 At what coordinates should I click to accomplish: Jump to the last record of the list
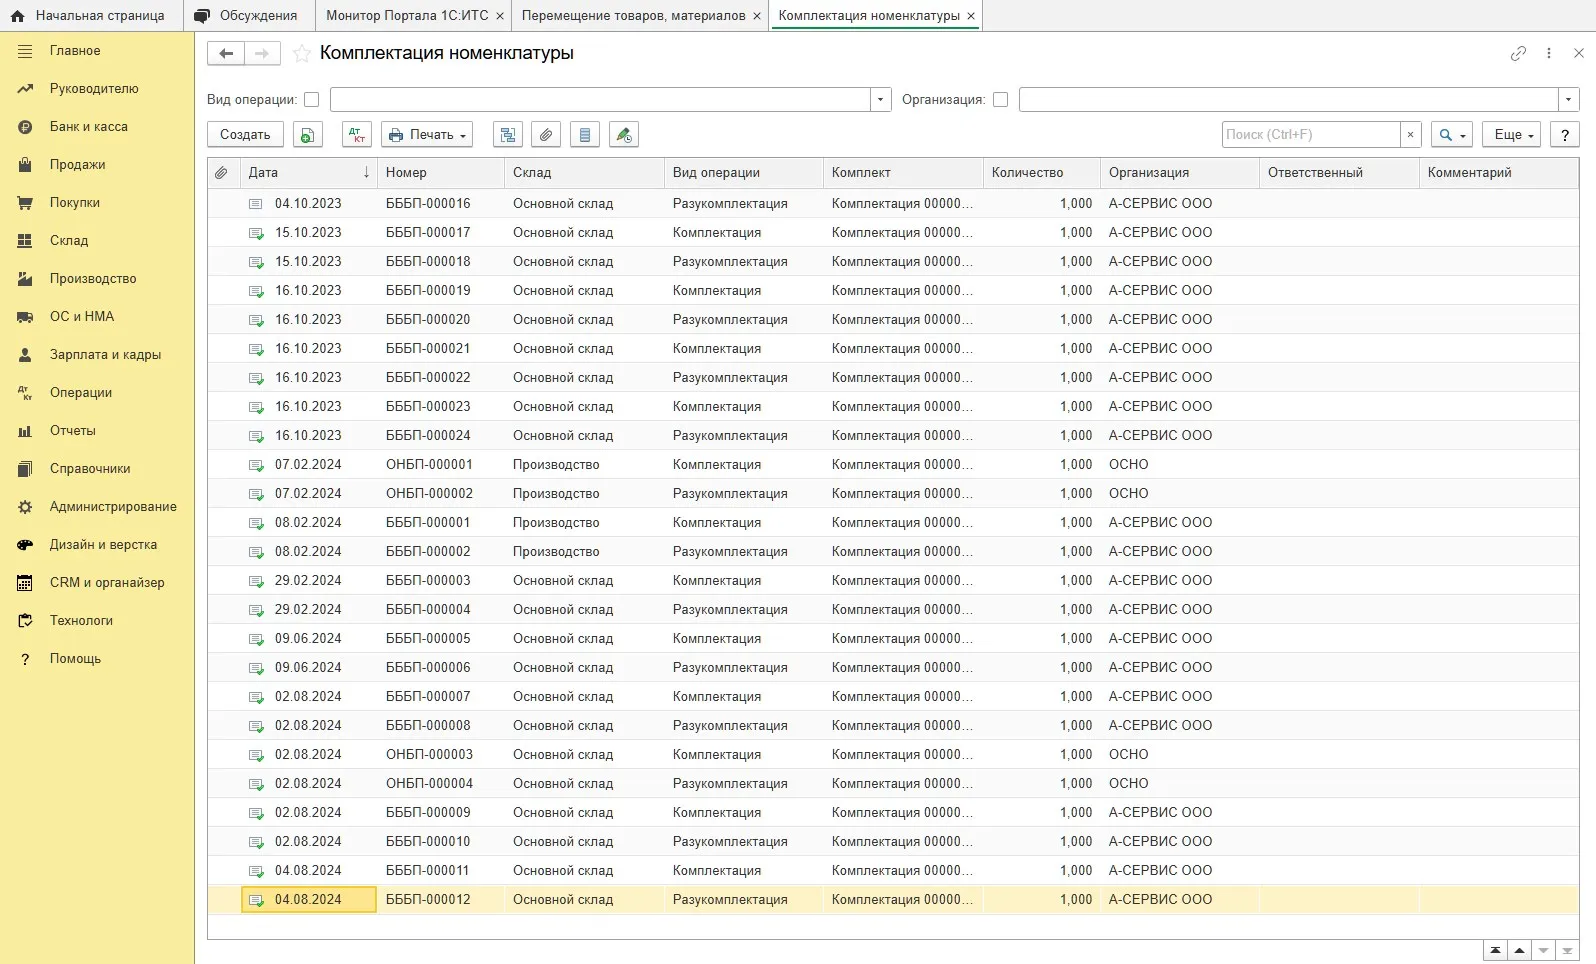pyautogui.click(x=1568, y=951)
